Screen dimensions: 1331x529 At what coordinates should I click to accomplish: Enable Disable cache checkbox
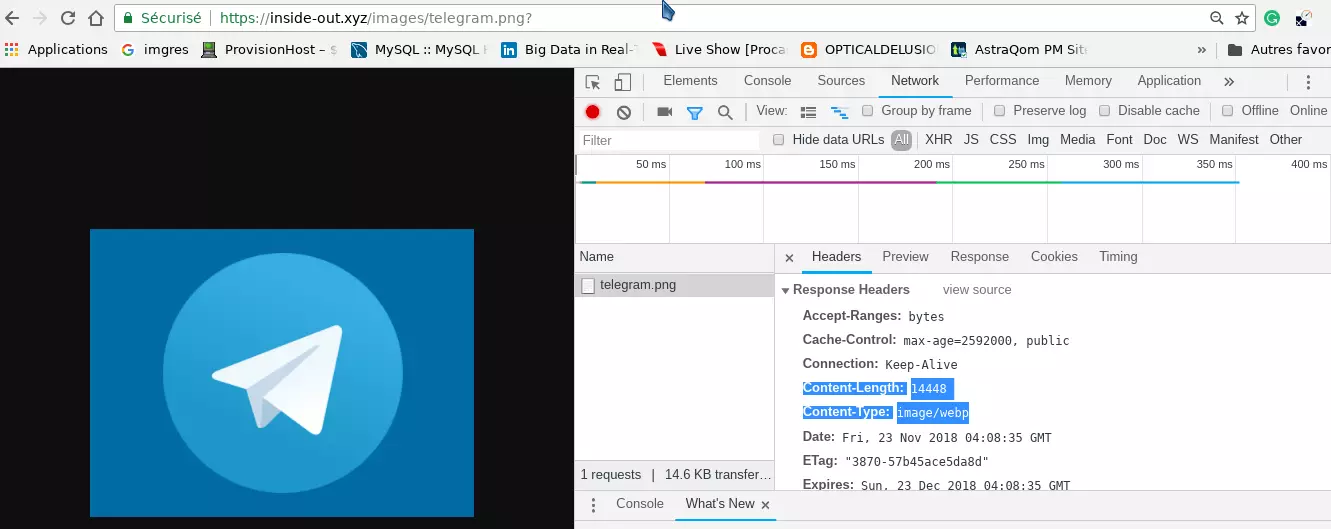click(1105, 111)
